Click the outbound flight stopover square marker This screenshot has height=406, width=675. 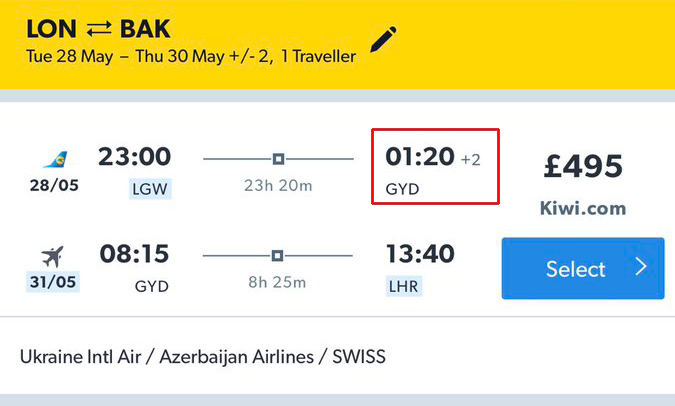[279, 159]
